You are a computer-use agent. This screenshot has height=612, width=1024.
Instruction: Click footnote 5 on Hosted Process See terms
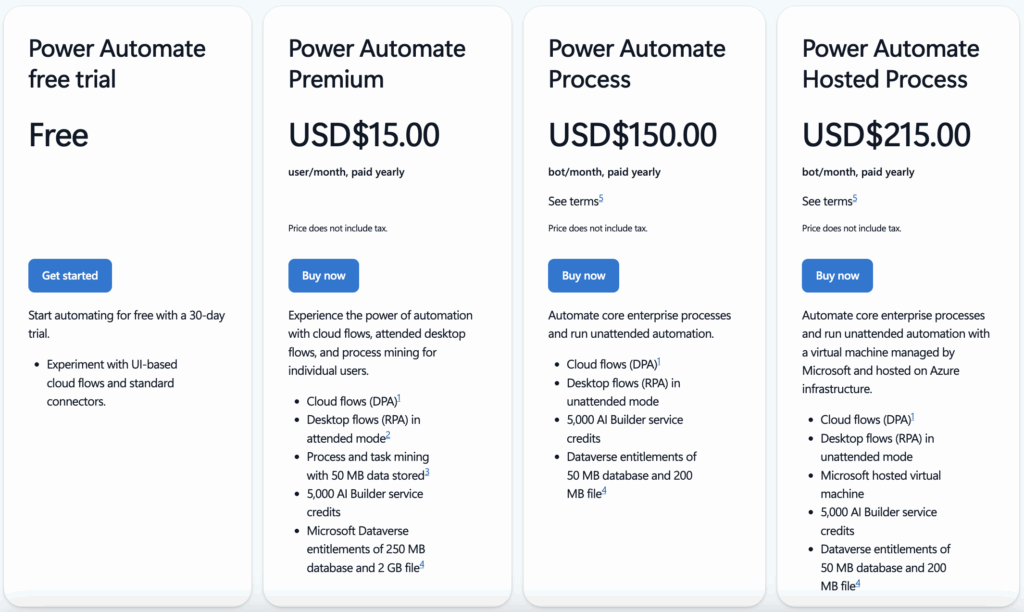click(x=854, y=198)
